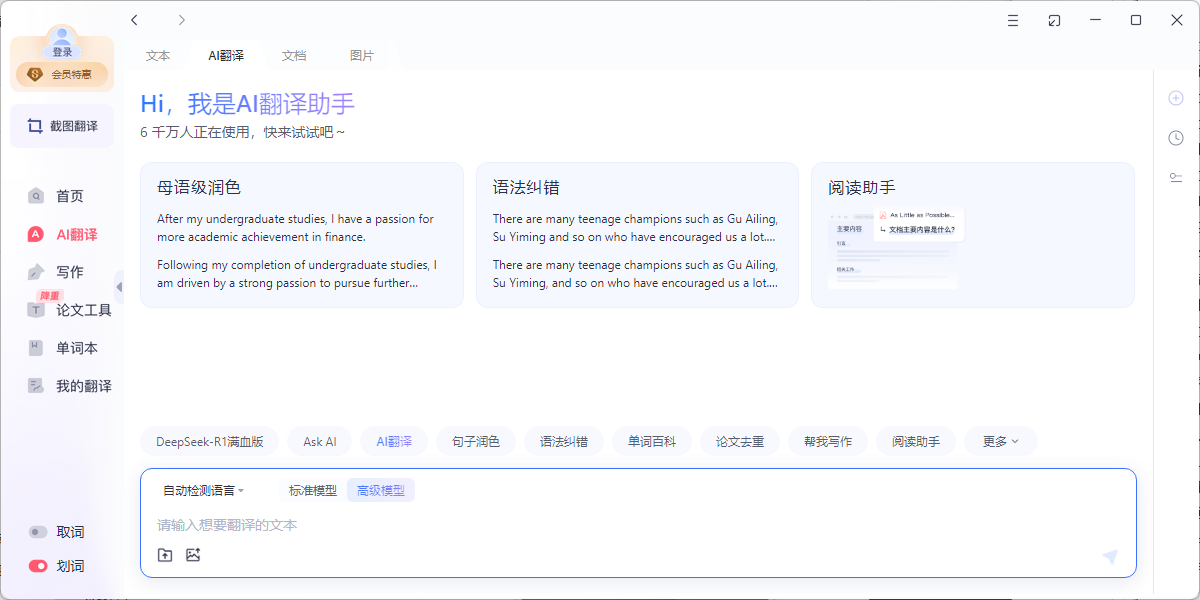Click the back navigation arrow
This screenshot has height=600, width=1200.
(x=135, y=20)
